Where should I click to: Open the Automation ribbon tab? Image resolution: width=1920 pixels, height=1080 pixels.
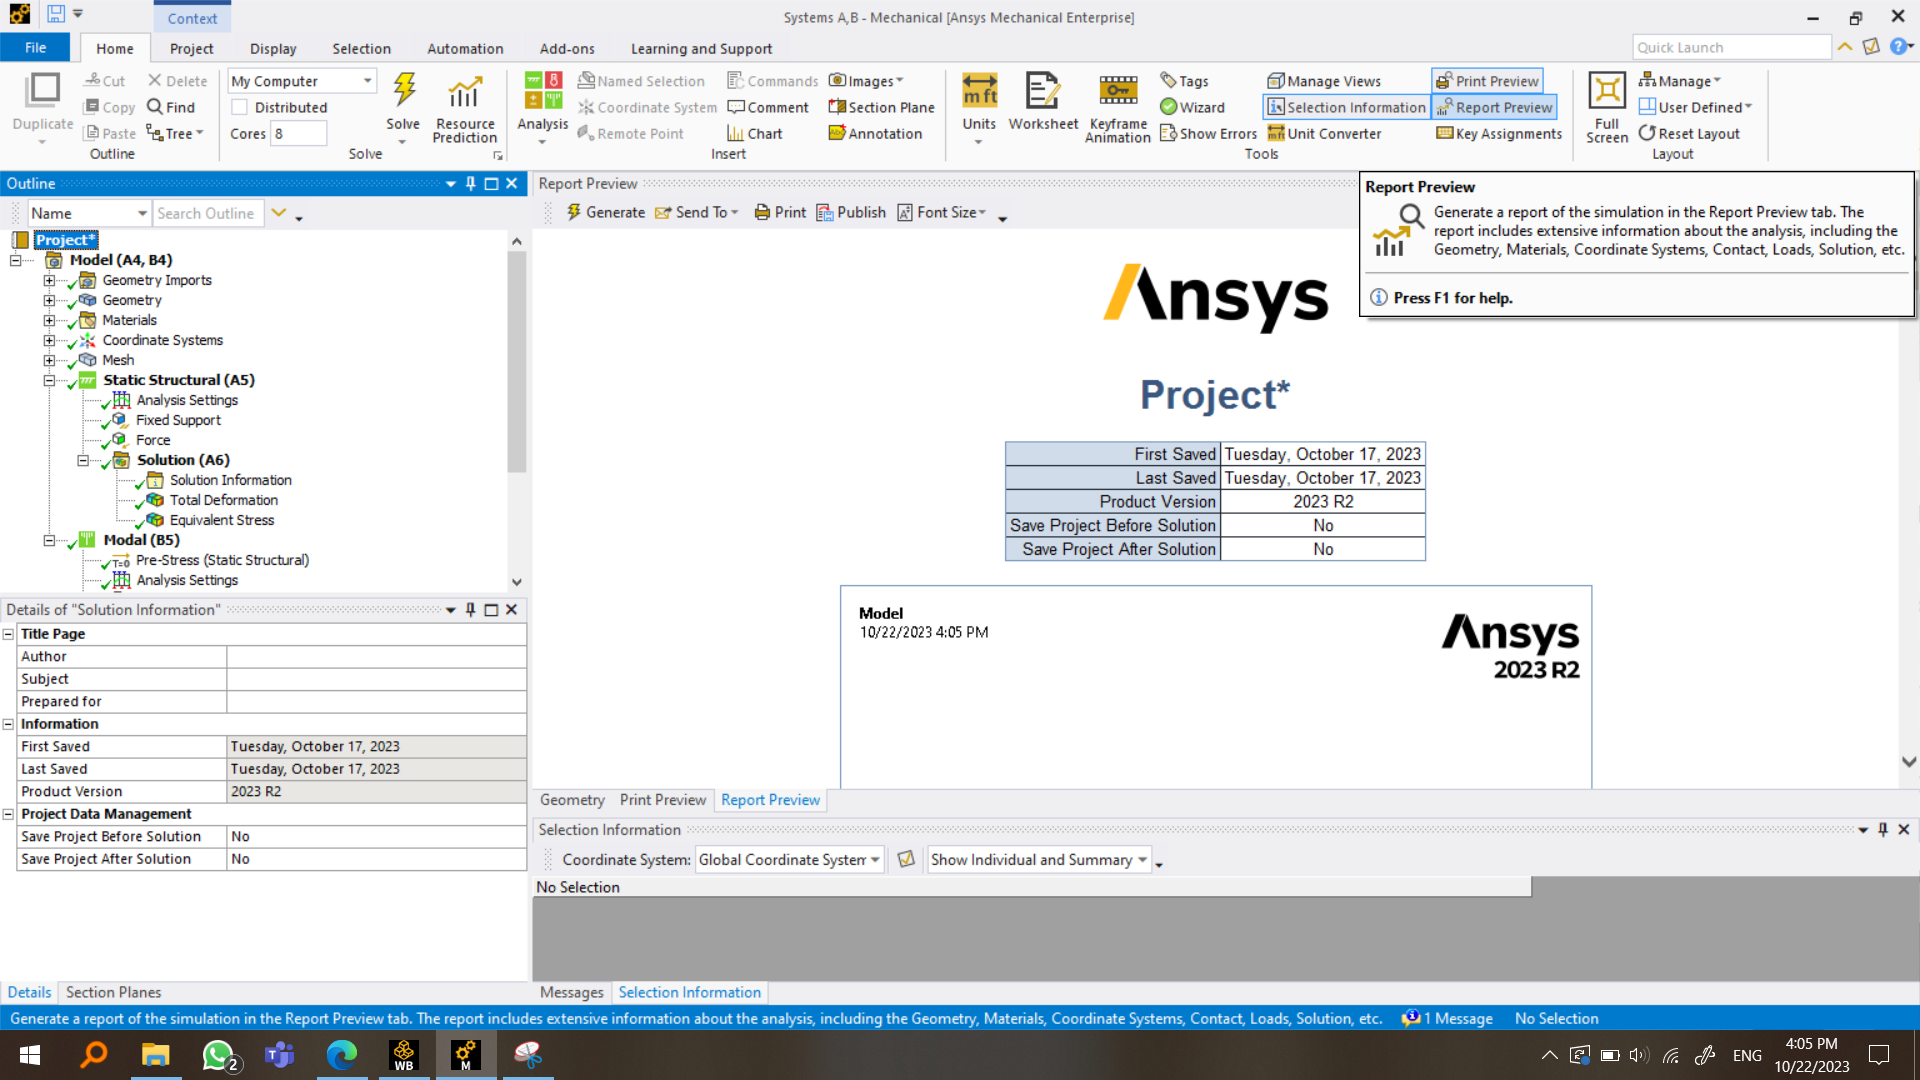(464, 48)
